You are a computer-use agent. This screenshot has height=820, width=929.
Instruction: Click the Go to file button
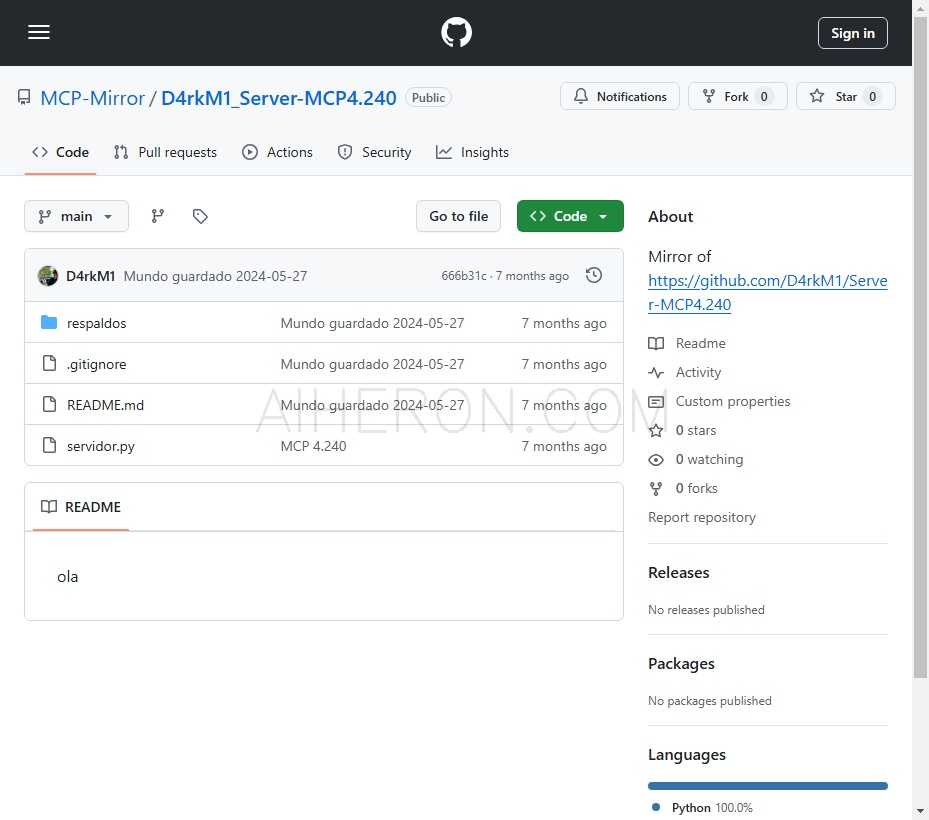459,216
